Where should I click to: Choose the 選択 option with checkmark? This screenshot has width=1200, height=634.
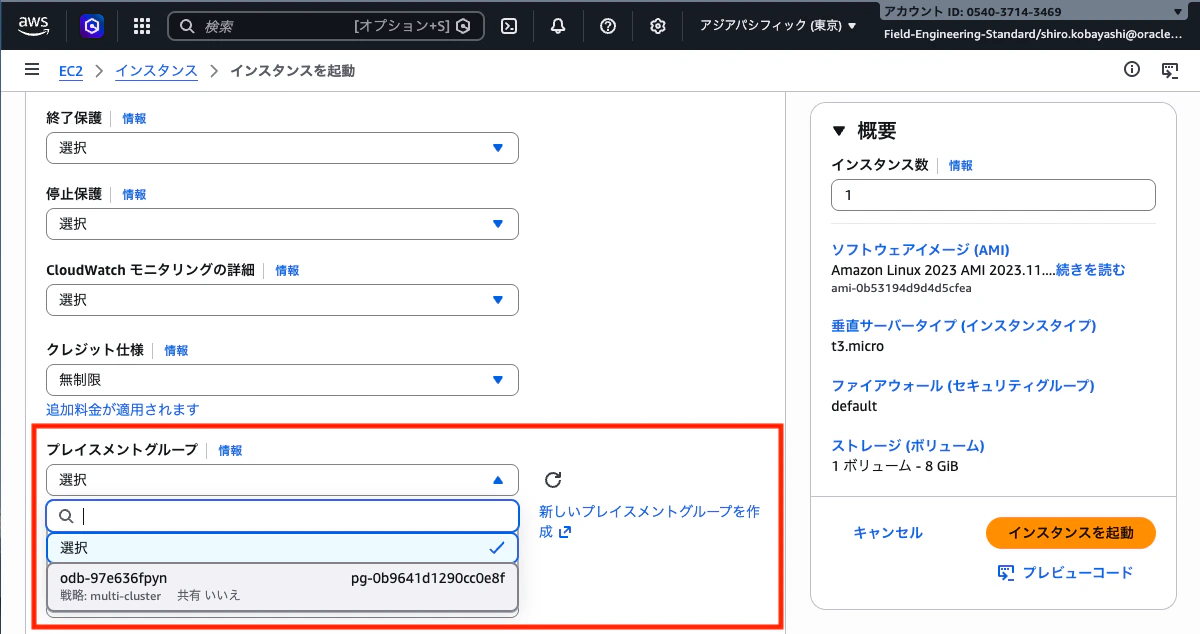pyautogui.click(x=282, y=548)
